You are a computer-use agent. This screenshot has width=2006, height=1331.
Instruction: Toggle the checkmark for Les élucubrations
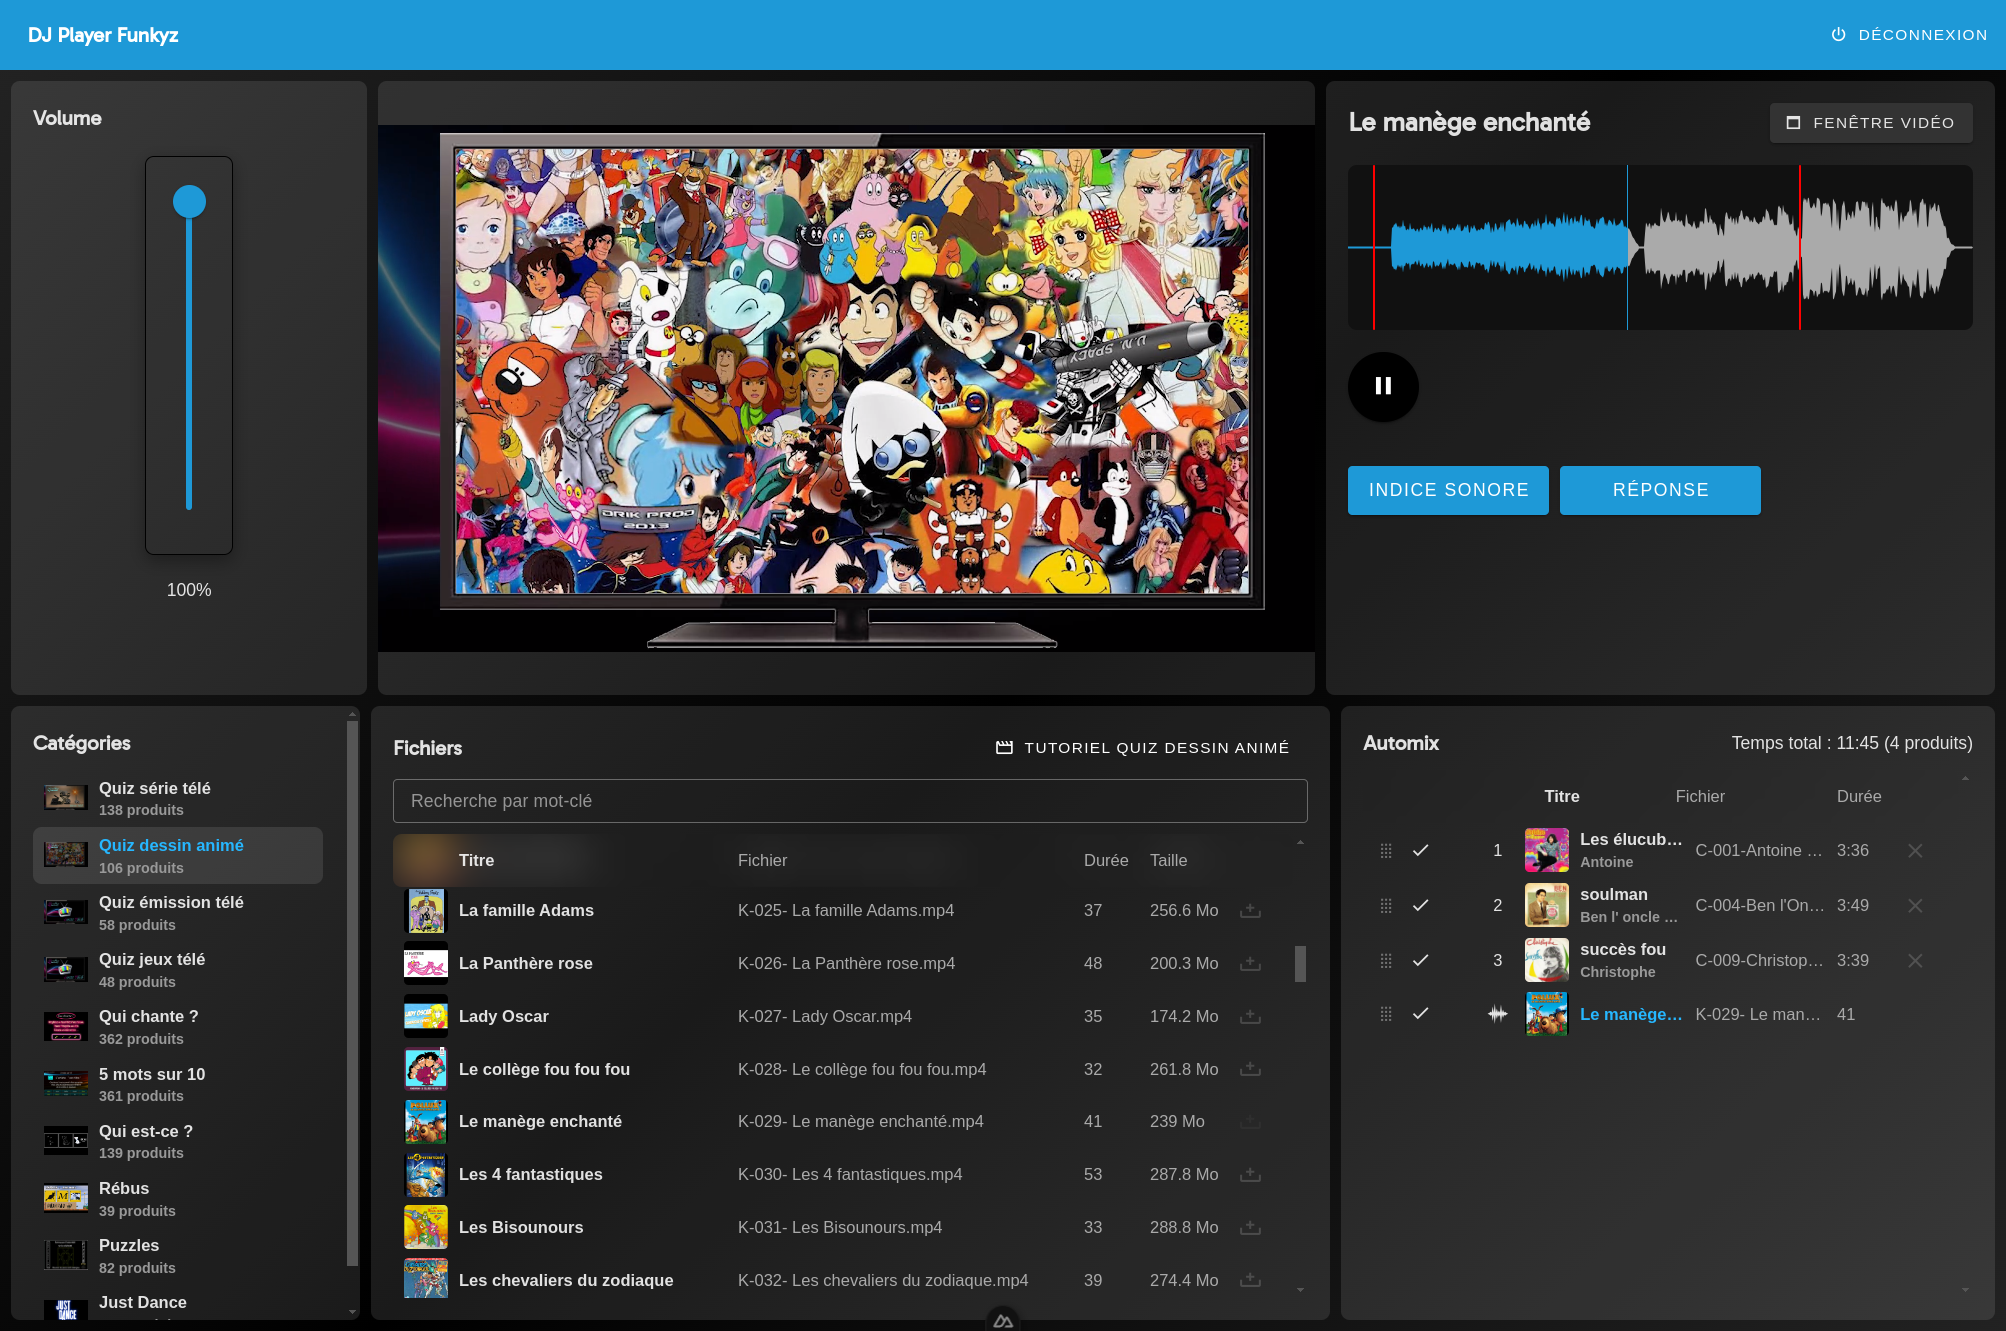coord(1420,850)
